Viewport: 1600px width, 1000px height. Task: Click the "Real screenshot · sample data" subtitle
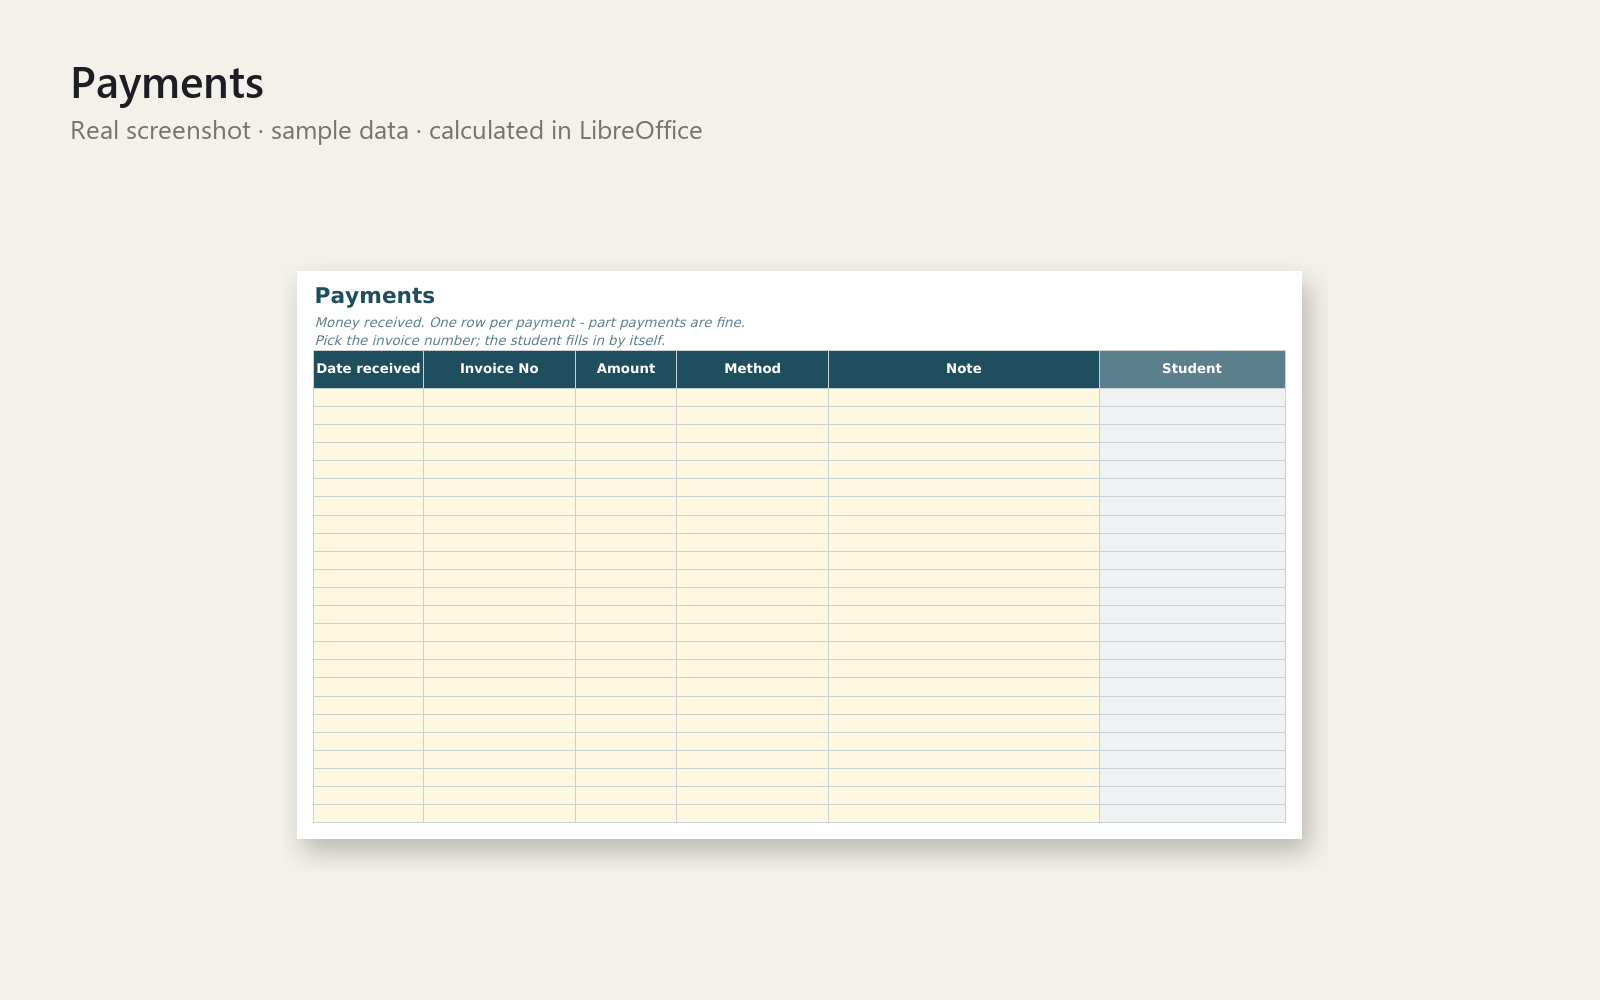tap(386, 131)
